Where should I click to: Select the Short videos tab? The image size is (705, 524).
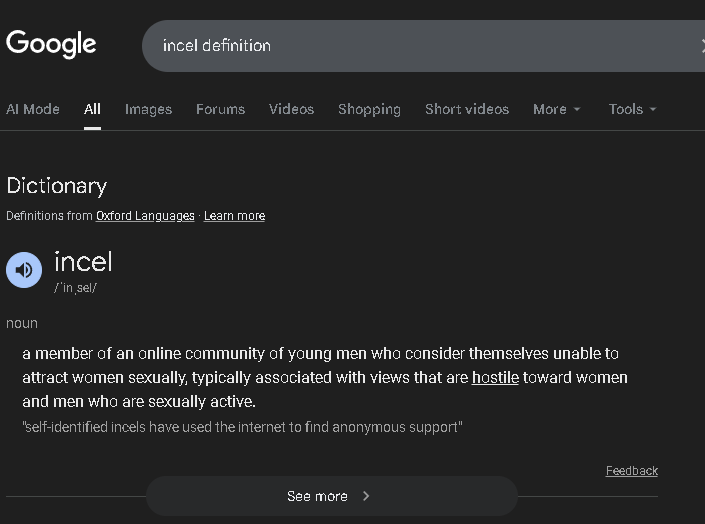[466, 109]
